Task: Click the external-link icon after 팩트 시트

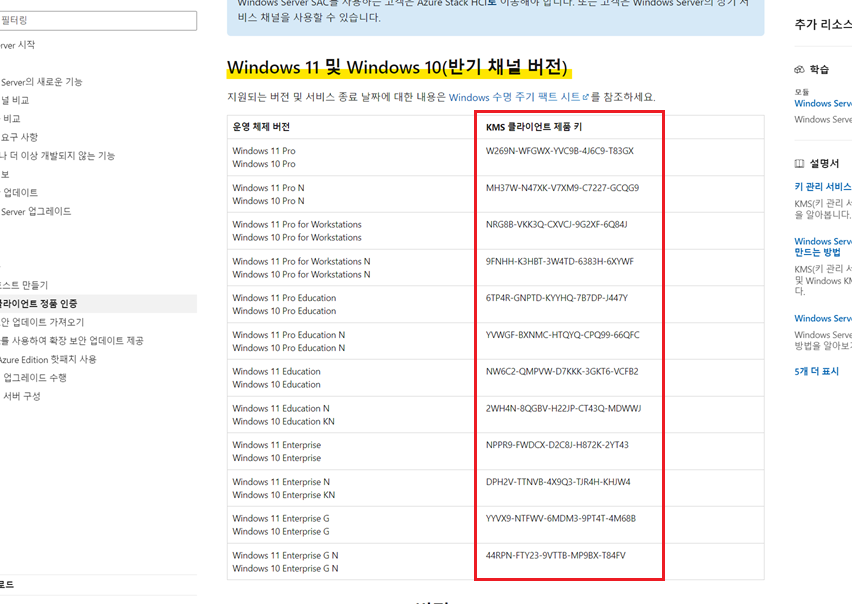Action: pyautogui.click(x=585, y=97)
